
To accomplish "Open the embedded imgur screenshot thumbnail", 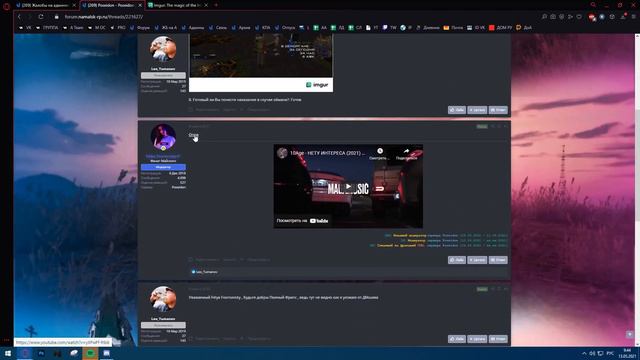I will click(261, 56).
